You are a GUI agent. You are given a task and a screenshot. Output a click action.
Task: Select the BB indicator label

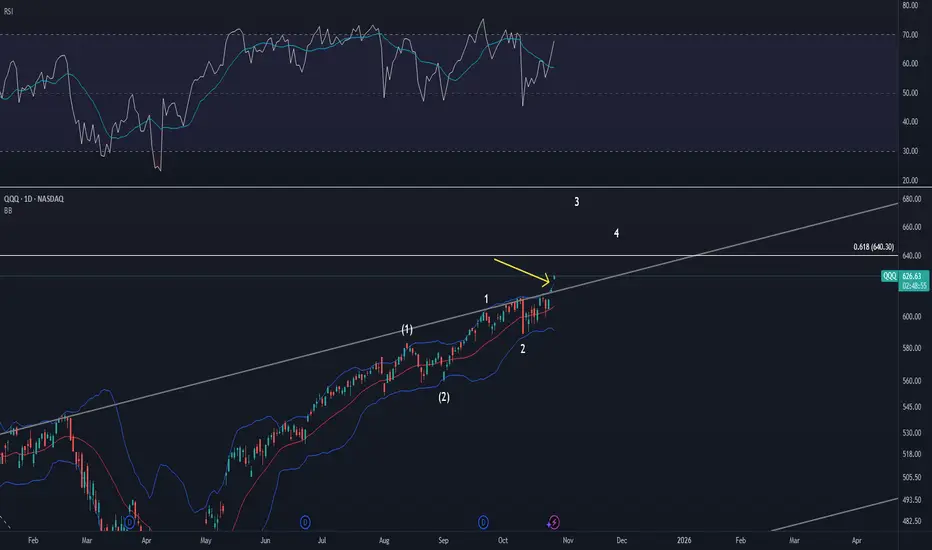tap(8, 211)
